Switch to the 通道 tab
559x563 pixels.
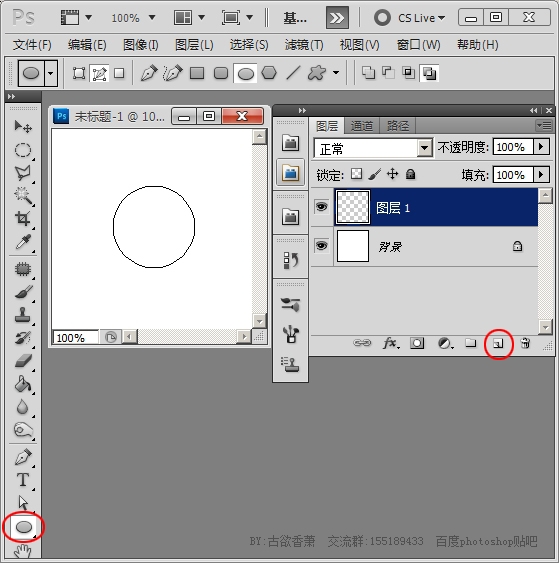(362, 126)
